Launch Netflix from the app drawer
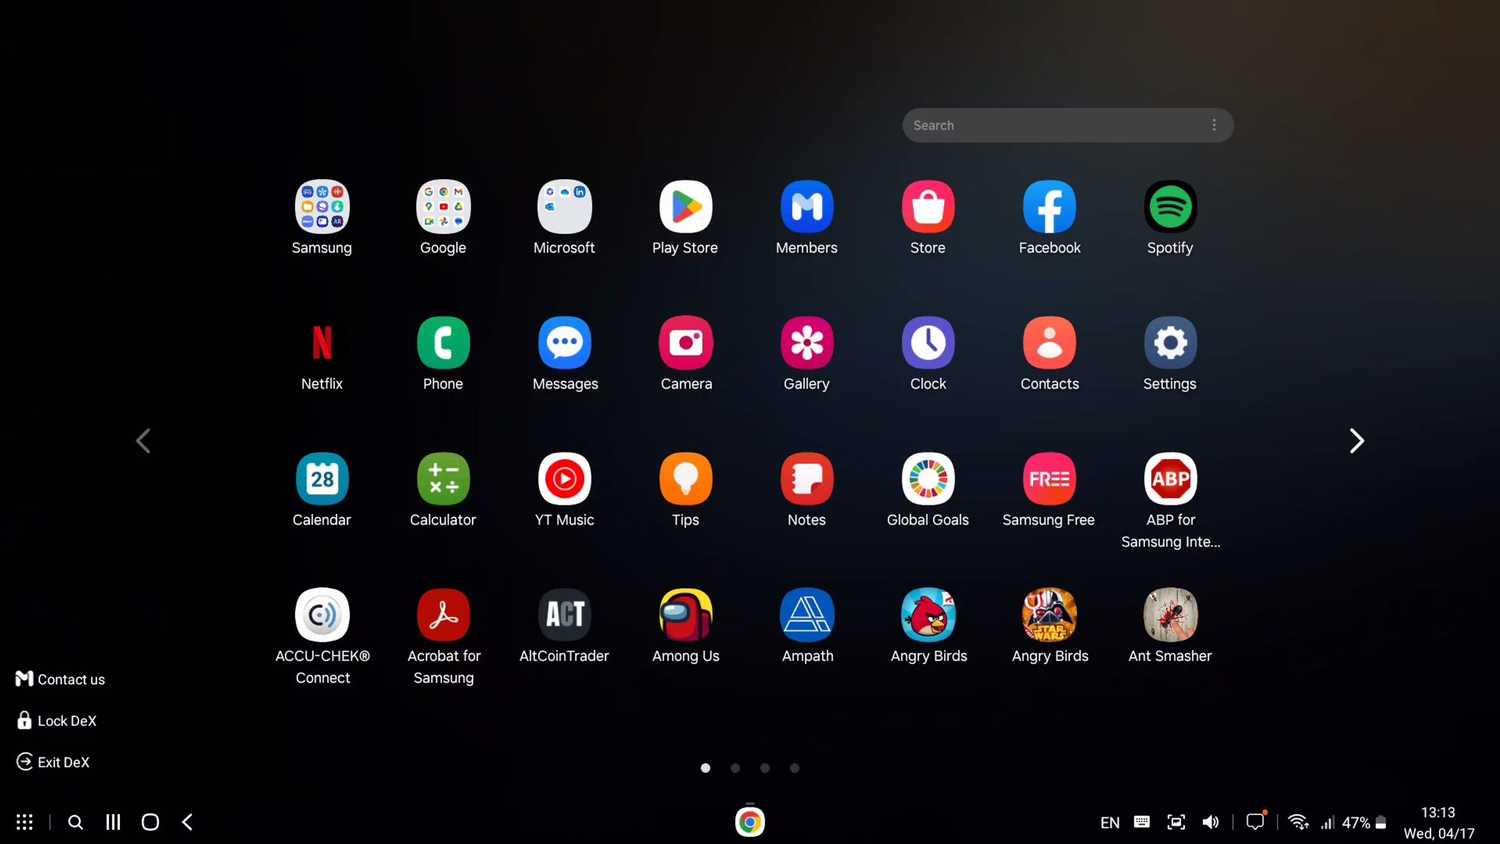 pyautogui.click(x=321, y=343)
